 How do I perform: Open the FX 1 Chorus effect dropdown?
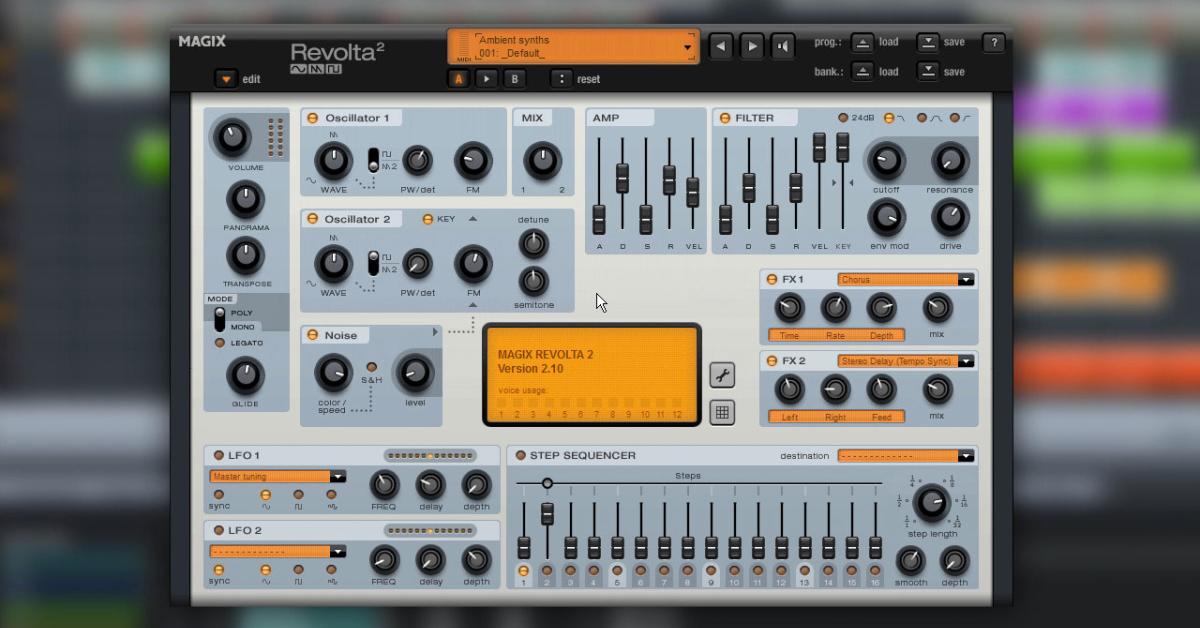(x=905, y=280)
